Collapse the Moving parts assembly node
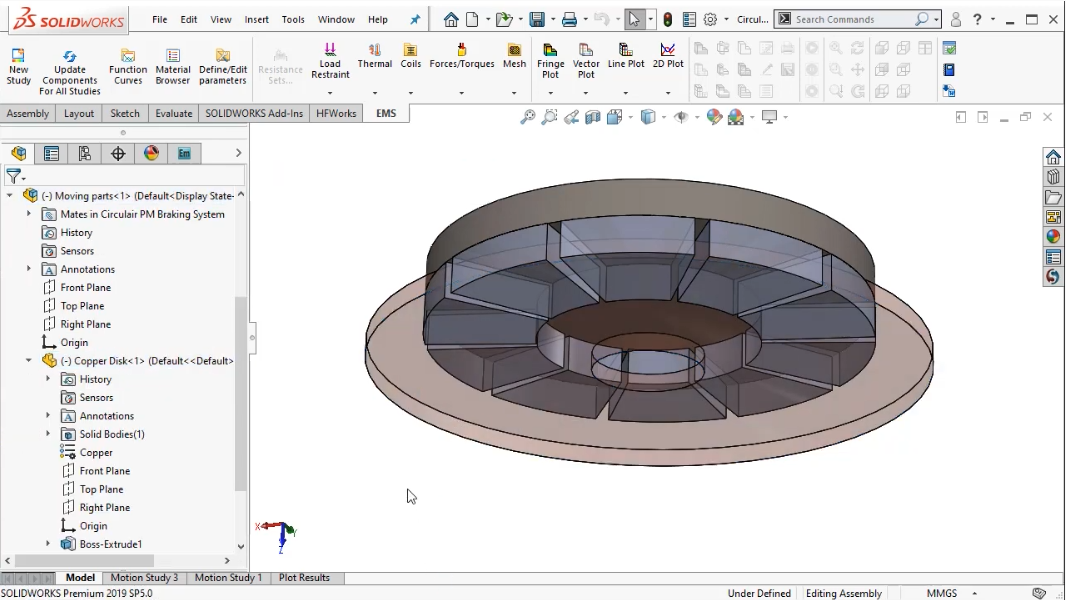This screenshot has height=600, width=1066. (10, 196)
